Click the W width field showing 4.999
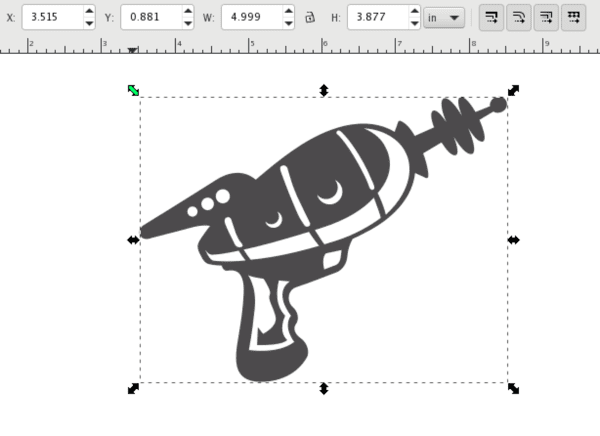 pyautogui.click(x=252, y=17)
